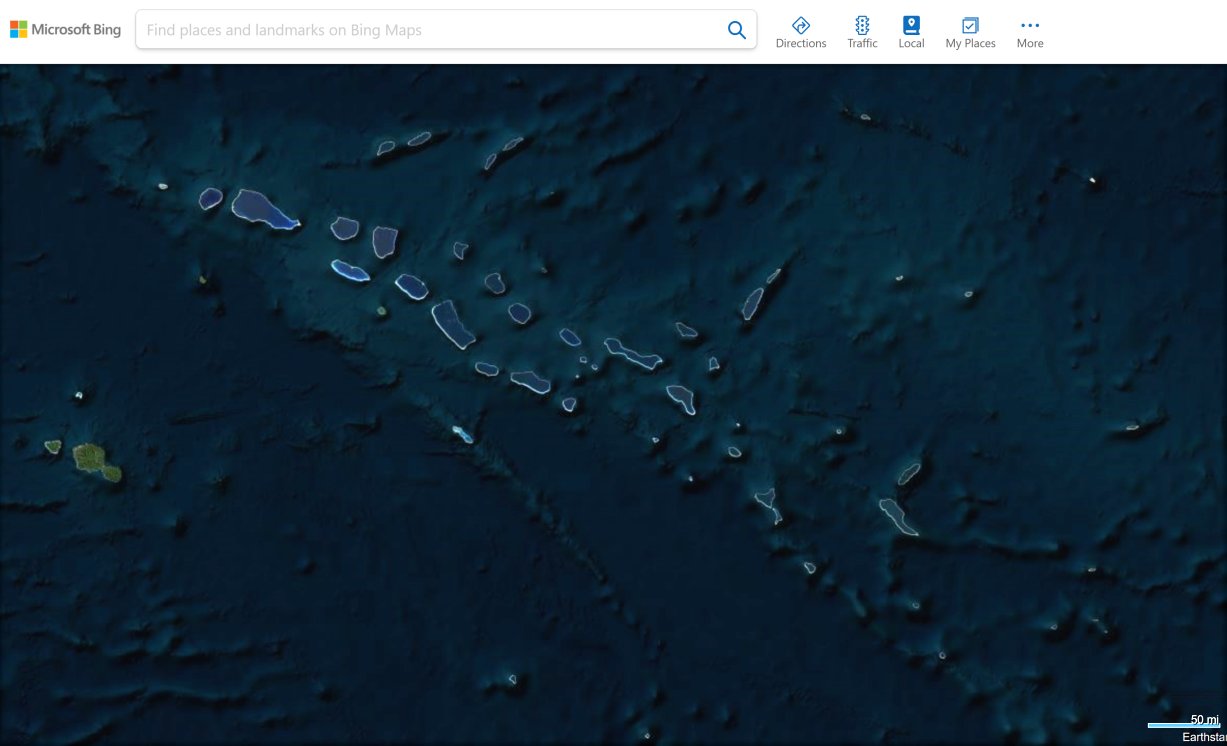Click the rounded atoll just west of the largest atoll
1227x746 pixels.
pos(210,199)
